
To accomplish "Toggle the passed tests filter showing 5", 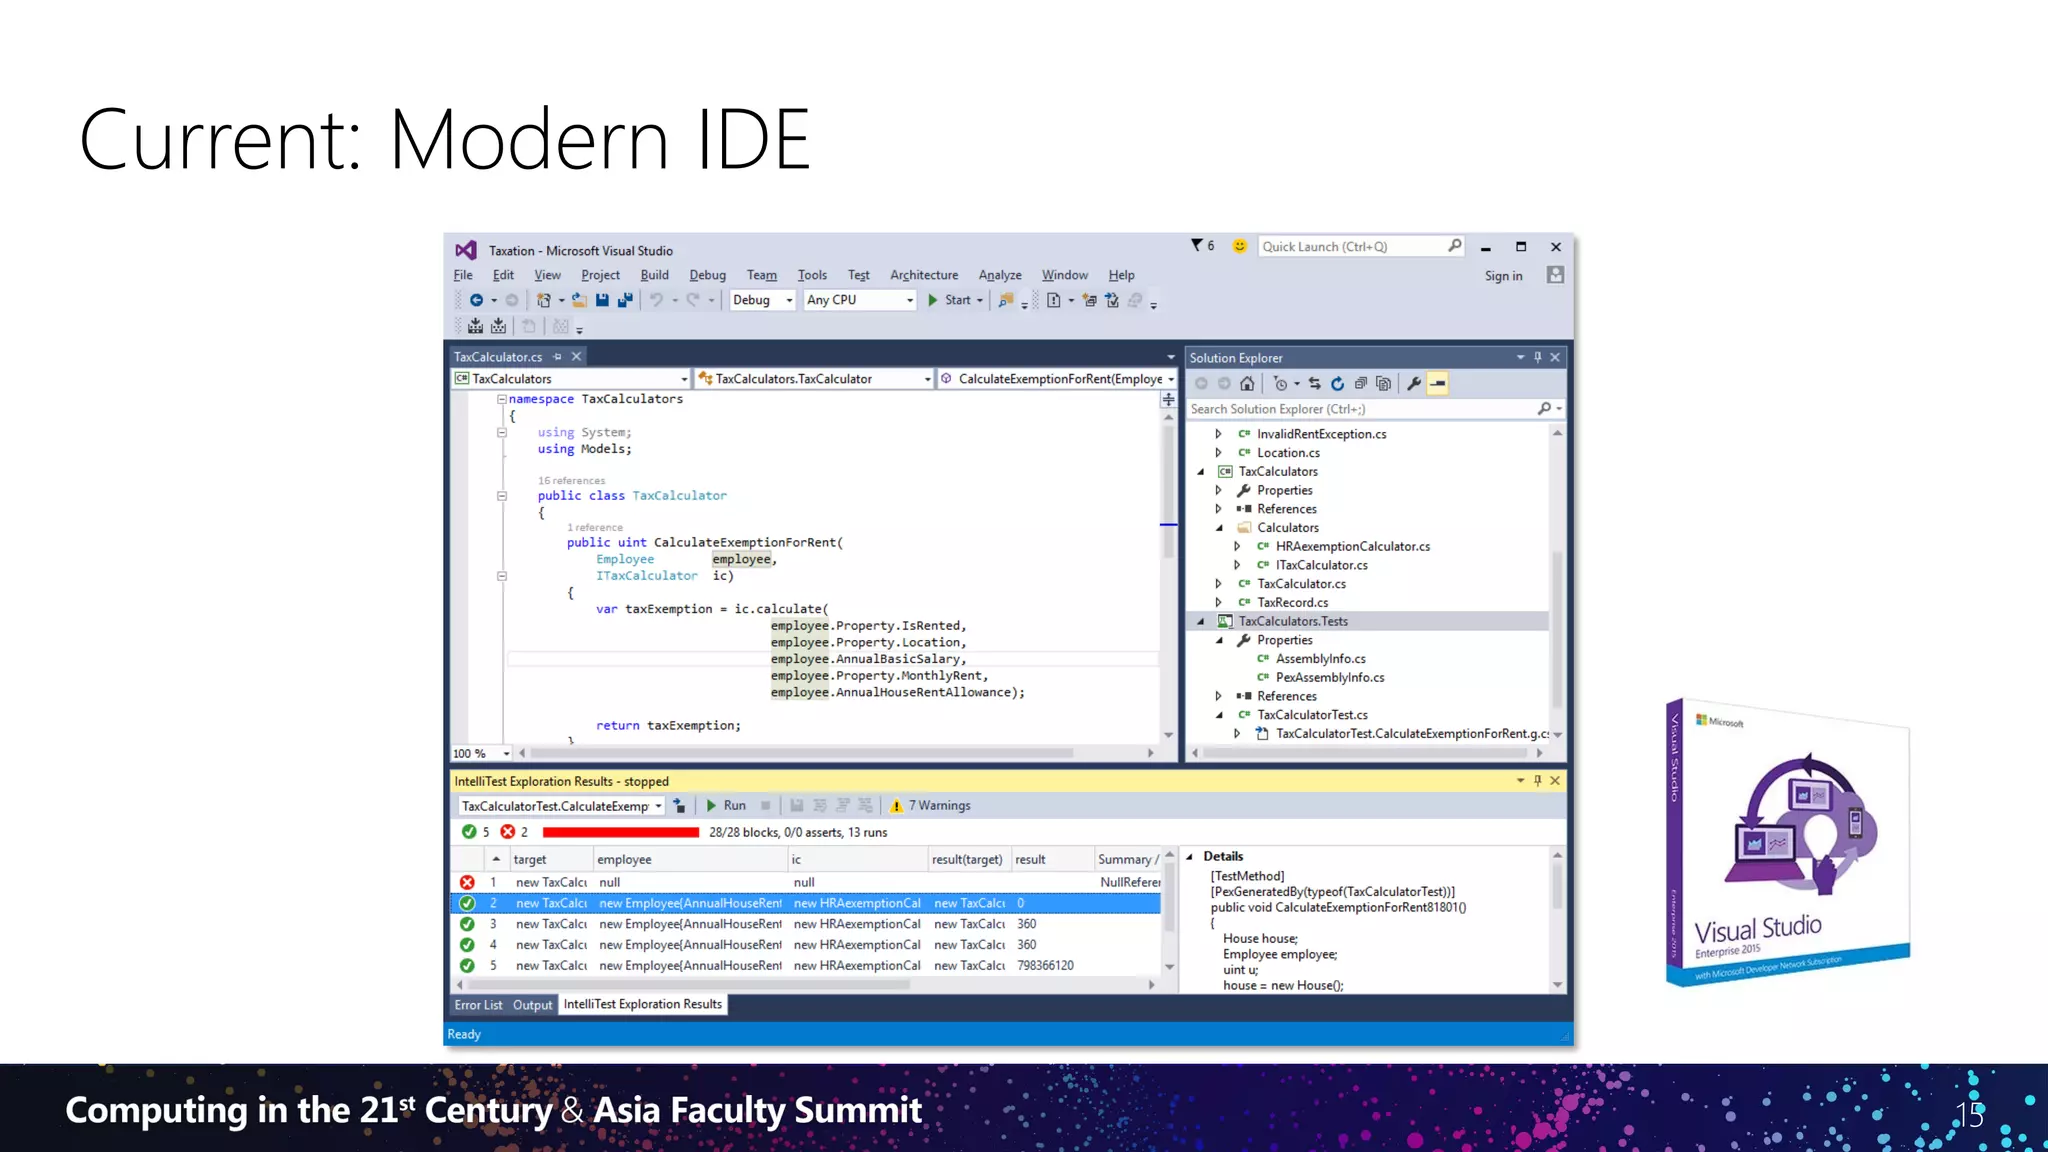I will [x=475, y=832].
